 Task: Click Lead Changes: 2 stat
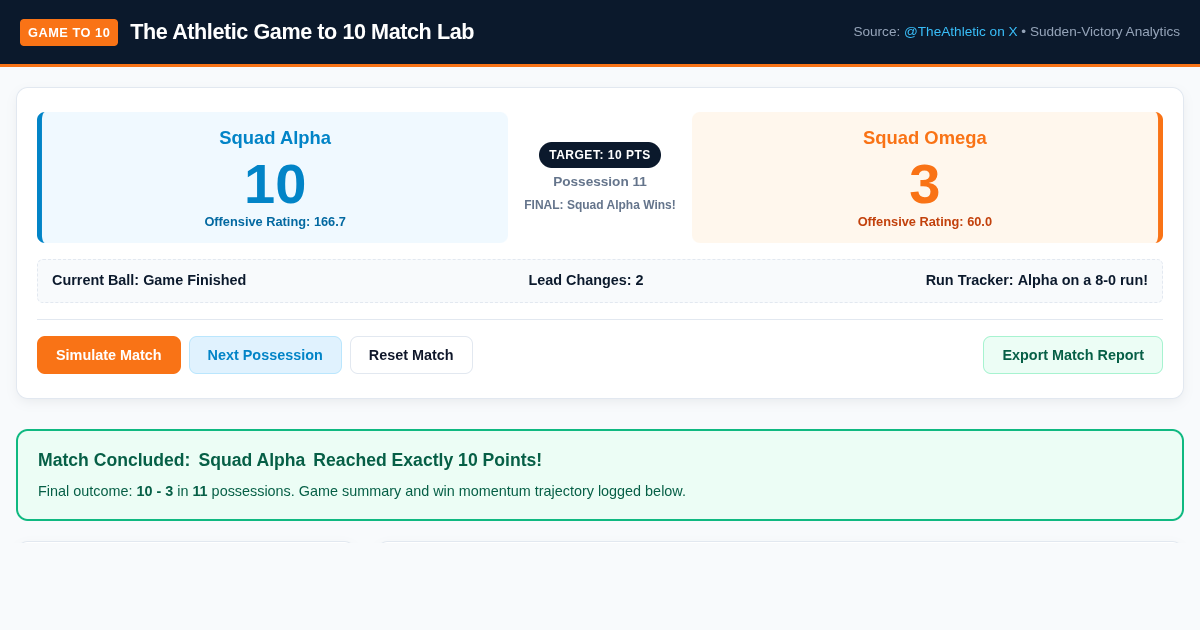click(x=586, y=280)
